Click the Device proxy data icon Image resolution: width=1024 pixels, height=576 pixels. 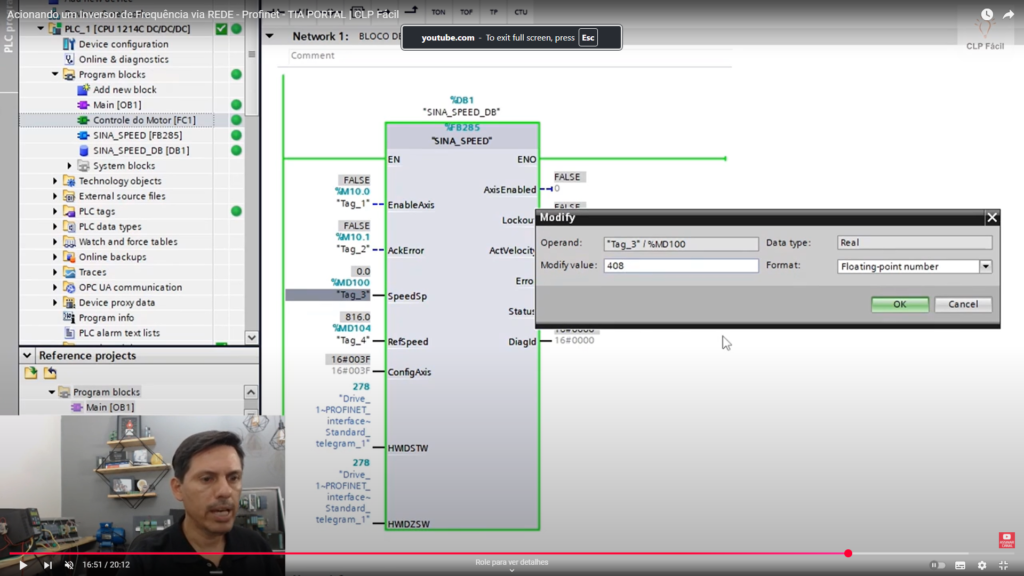click(69, 303)
